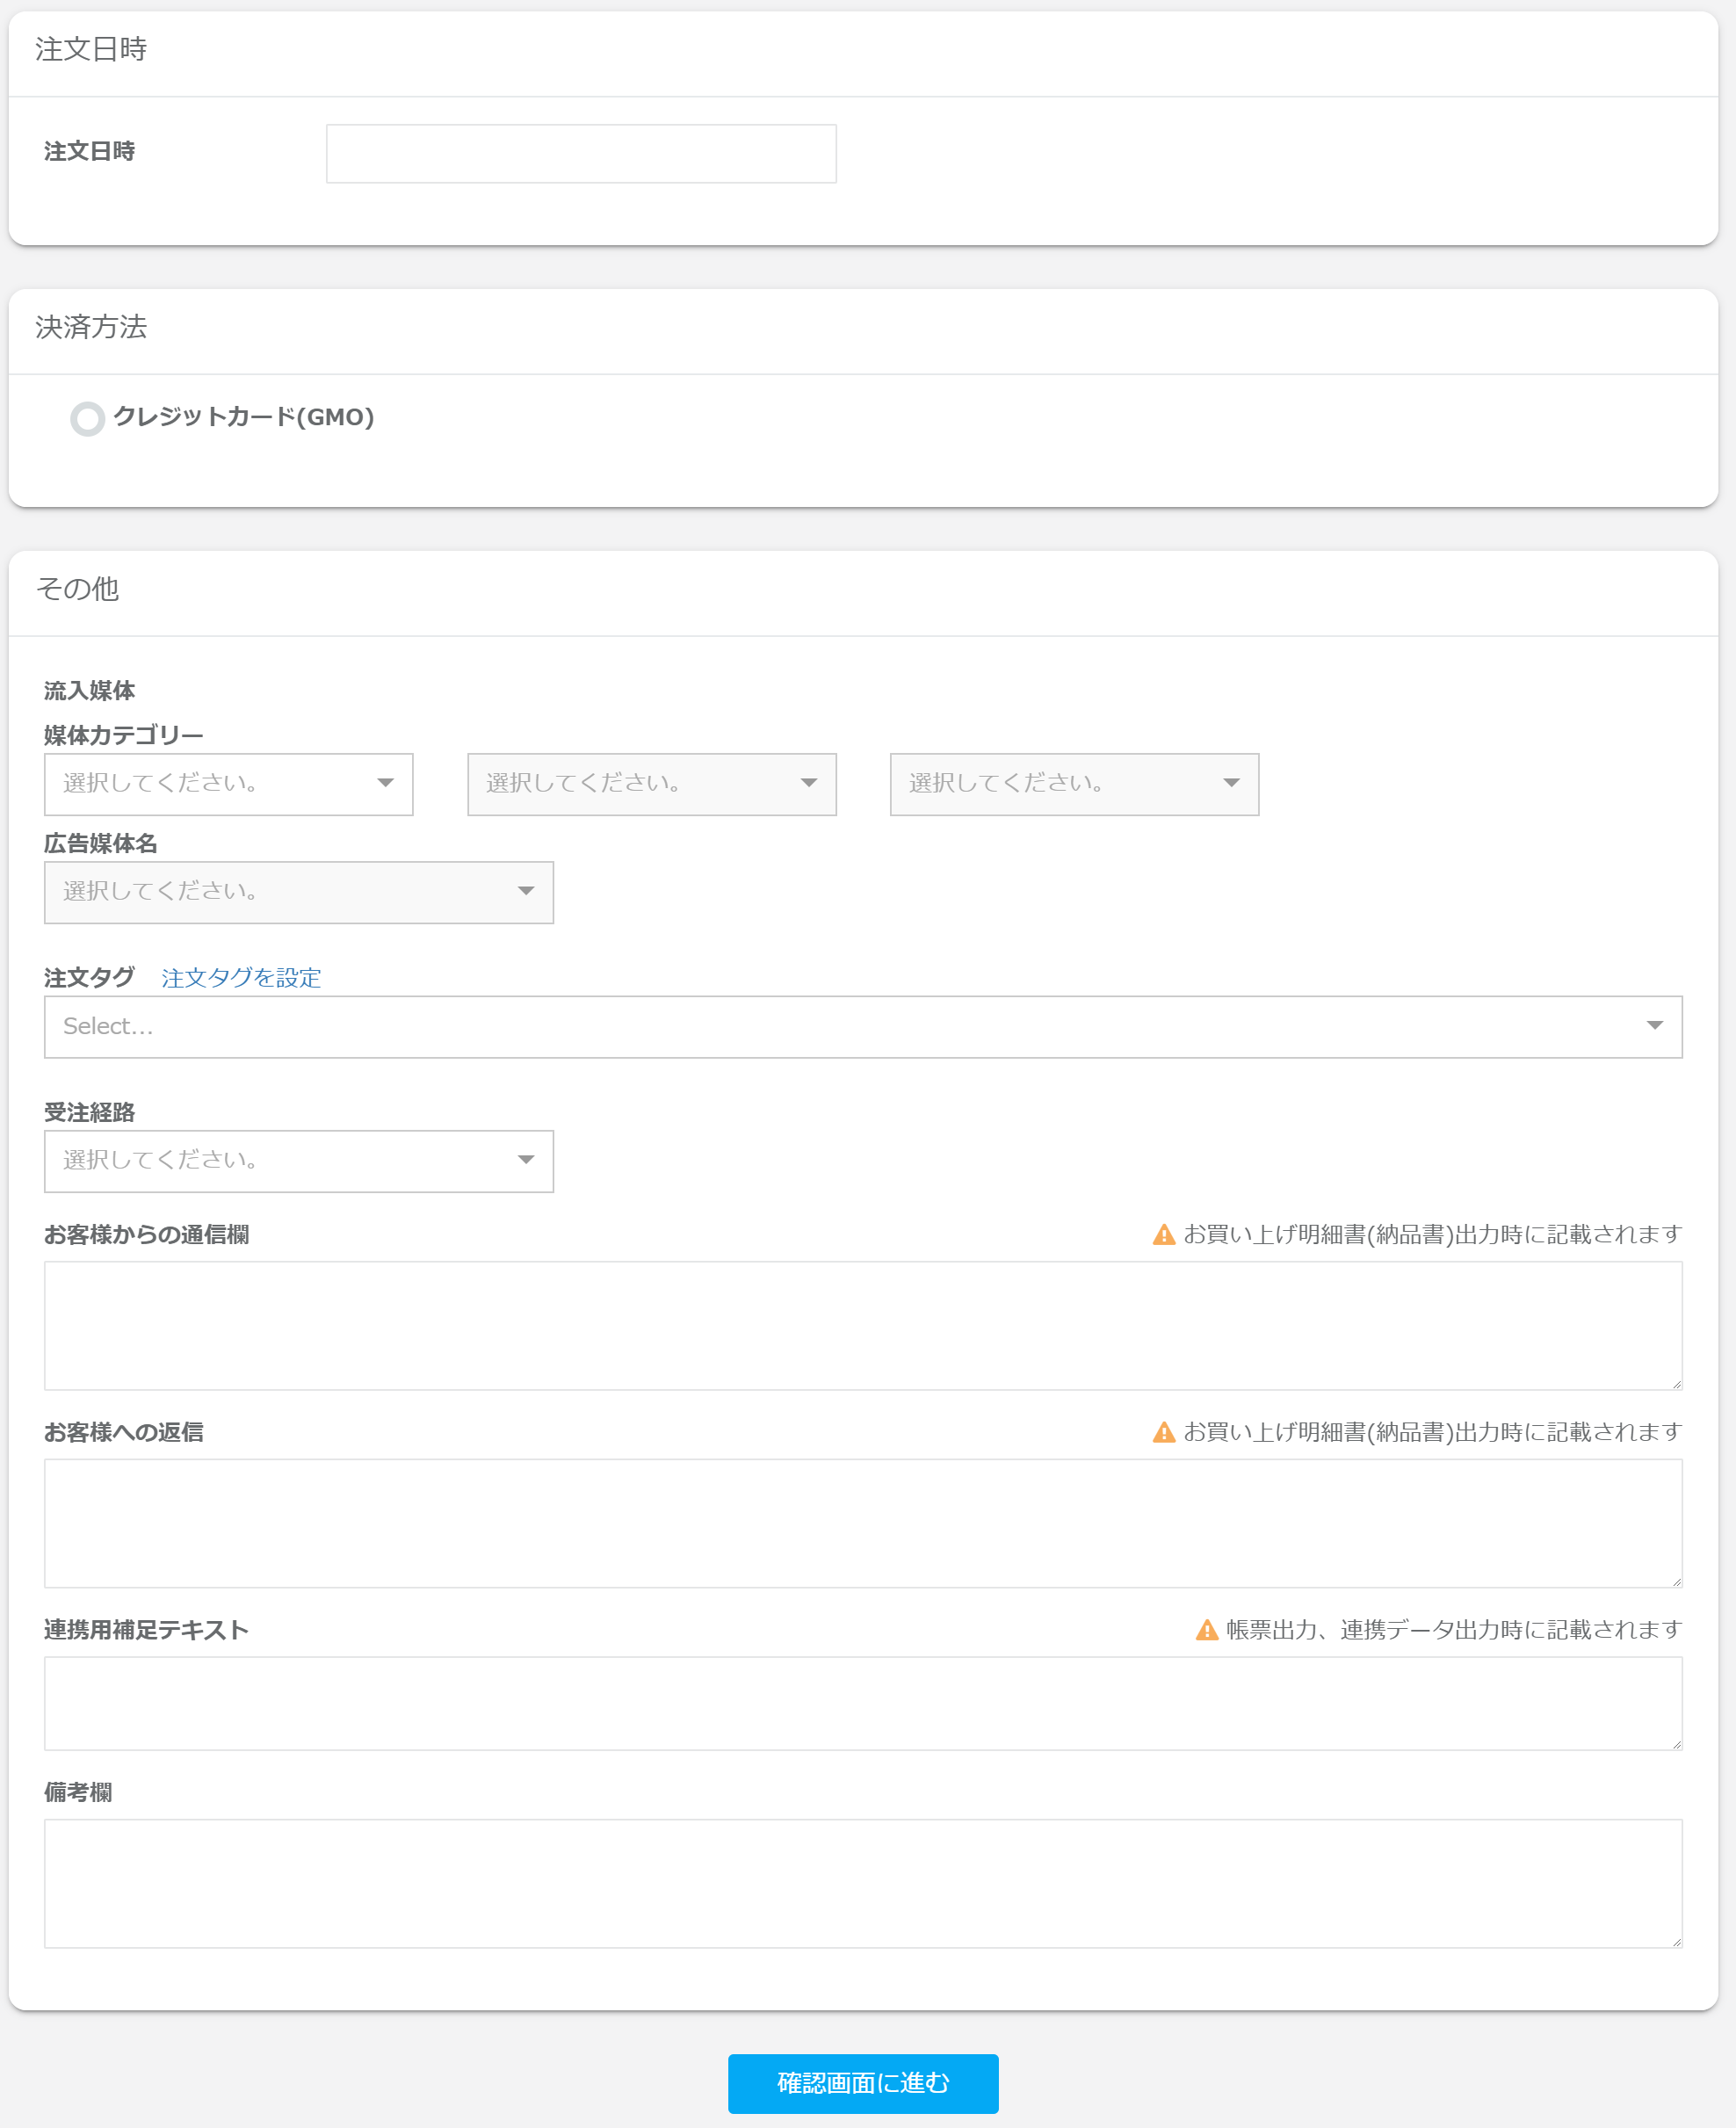Open third 媒体カテゴリー dropdown

[x=1074, y=784]
